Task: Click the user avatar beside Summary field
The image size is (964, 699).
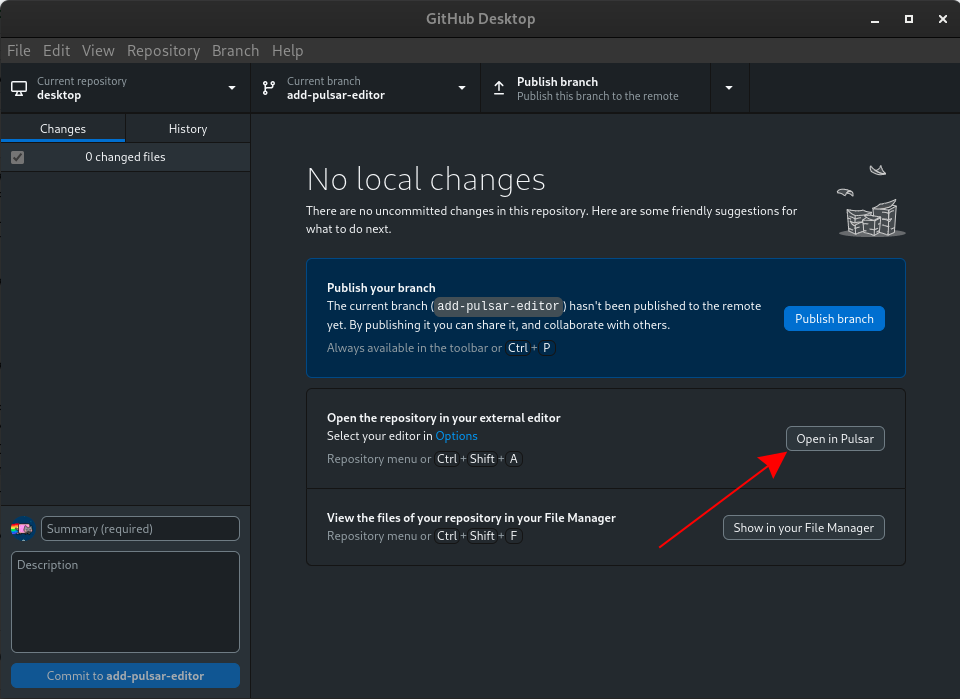Action: (x=23, y=529)
